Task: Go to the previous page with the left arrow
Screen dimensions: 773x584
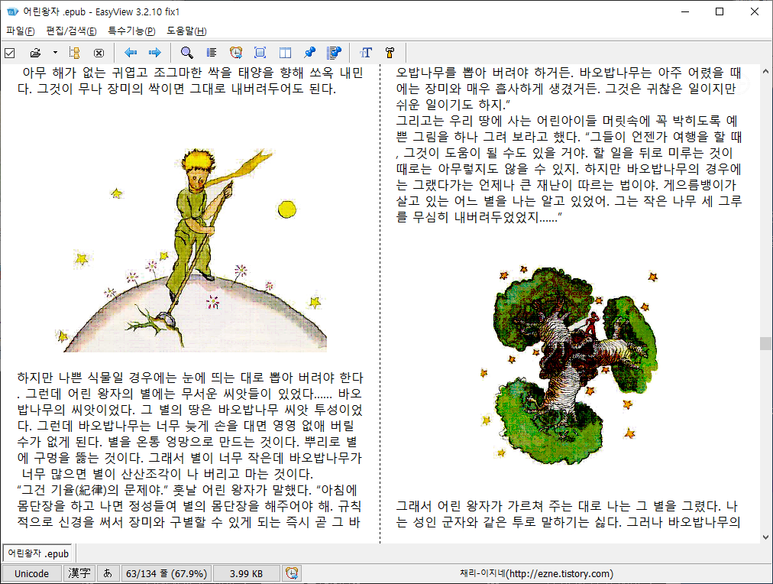Action: [x=131, y=52]
